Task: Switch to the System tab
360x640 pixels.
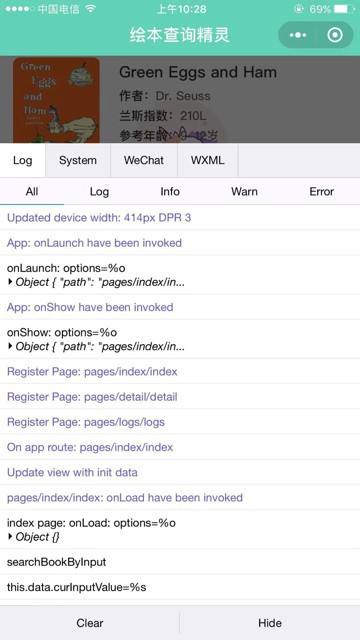Action: click(78, 160)
